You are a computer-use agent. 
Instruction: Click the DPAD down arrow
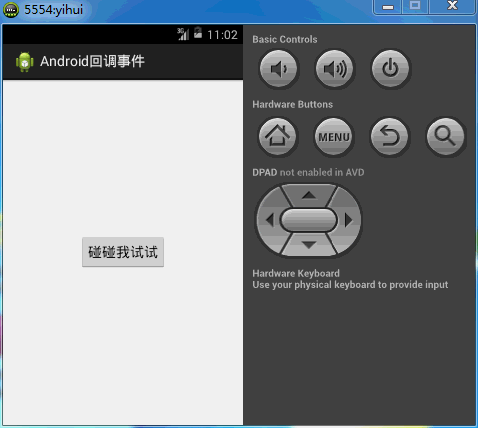(309, 245)
